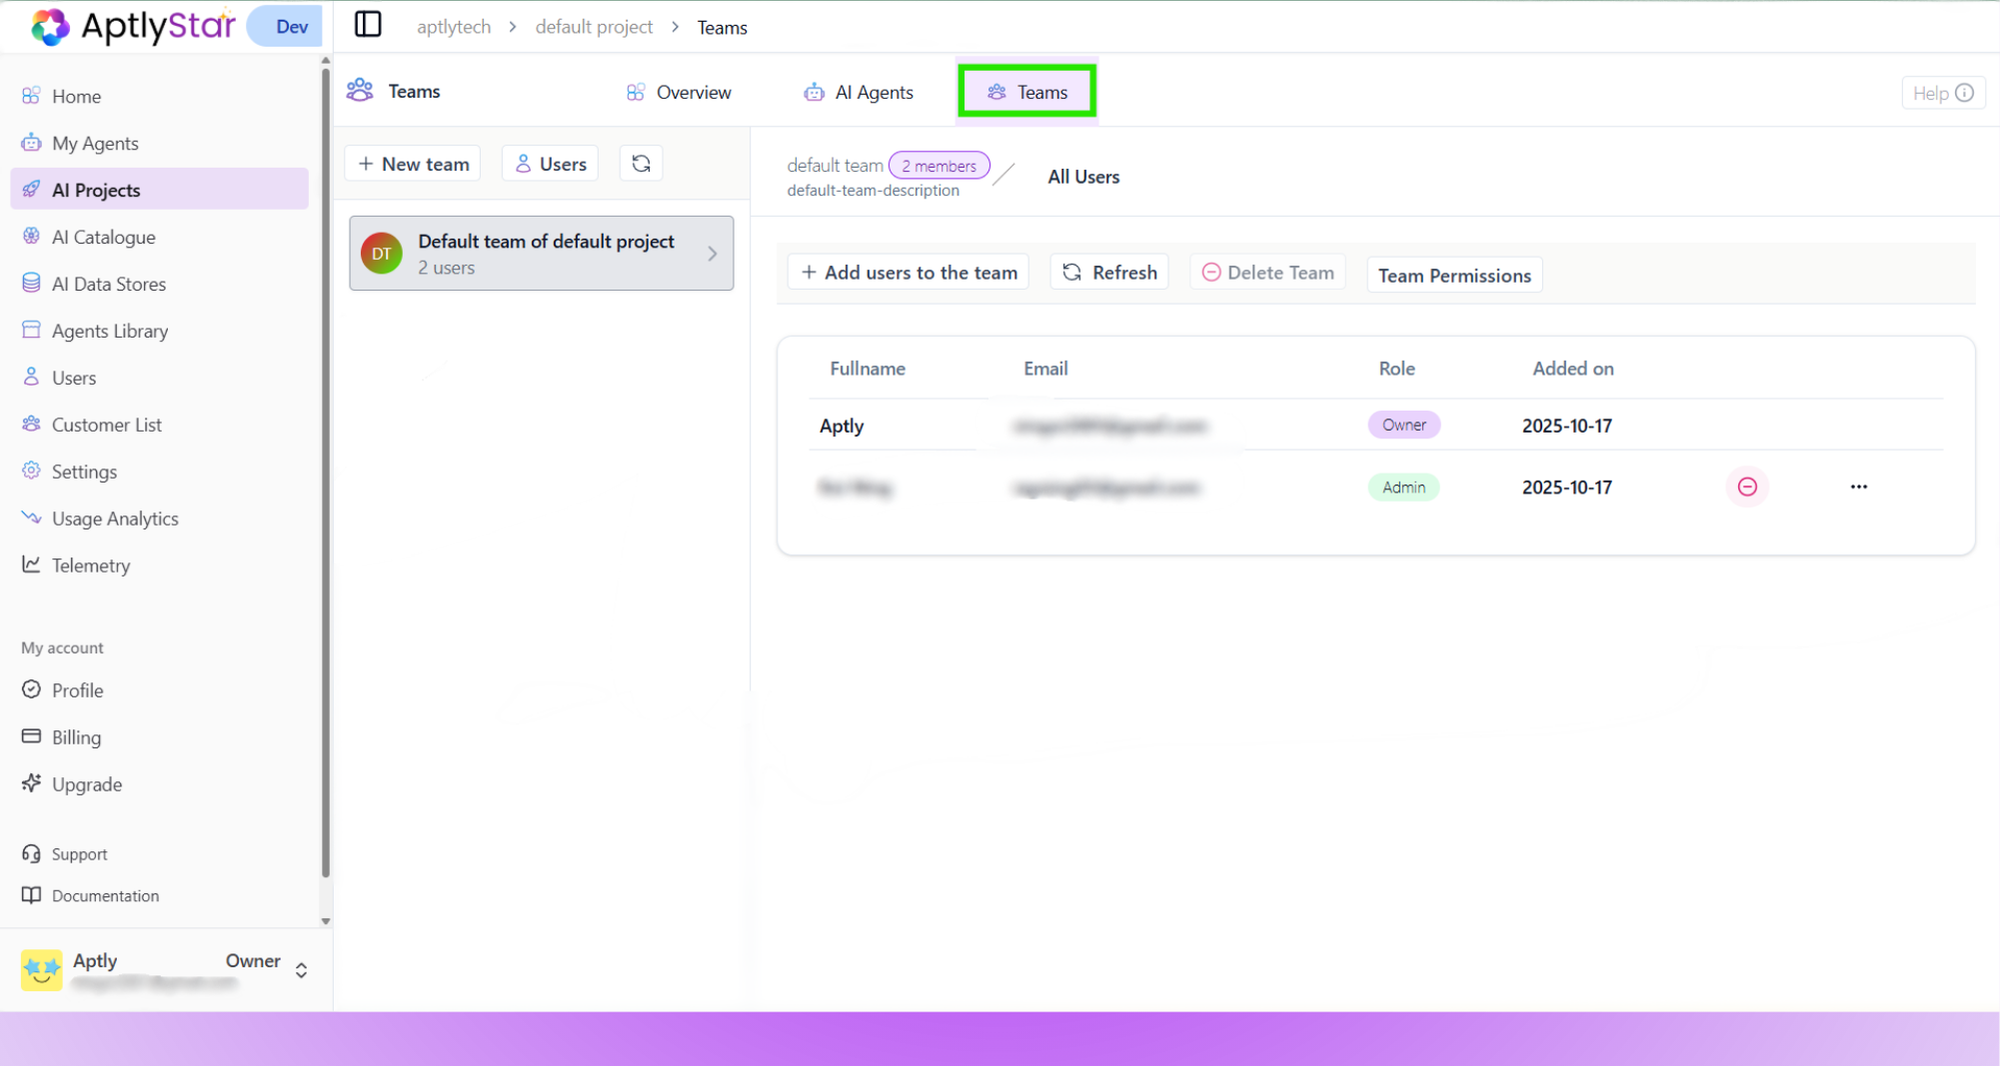Refresh the team list with the refresh icon
This screenshot has height=1066, width=2000.
tap(640, 162)
